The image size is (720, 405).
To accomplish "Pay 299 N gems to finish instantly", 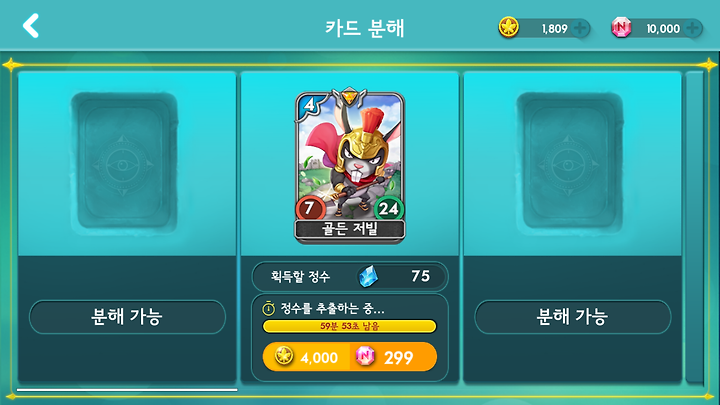I will [394, 357].
